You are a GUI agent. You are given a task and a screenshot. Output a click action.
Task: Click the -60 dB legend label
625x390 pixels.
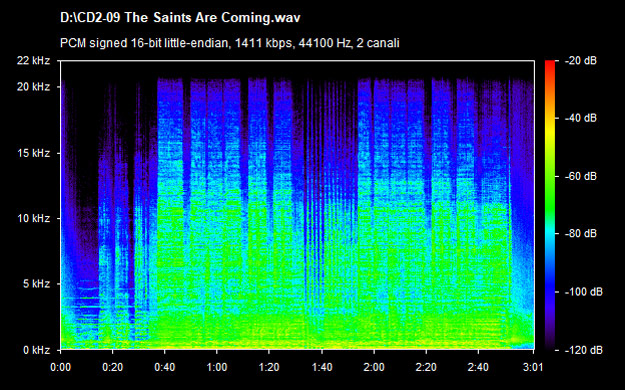click(580, 176)
